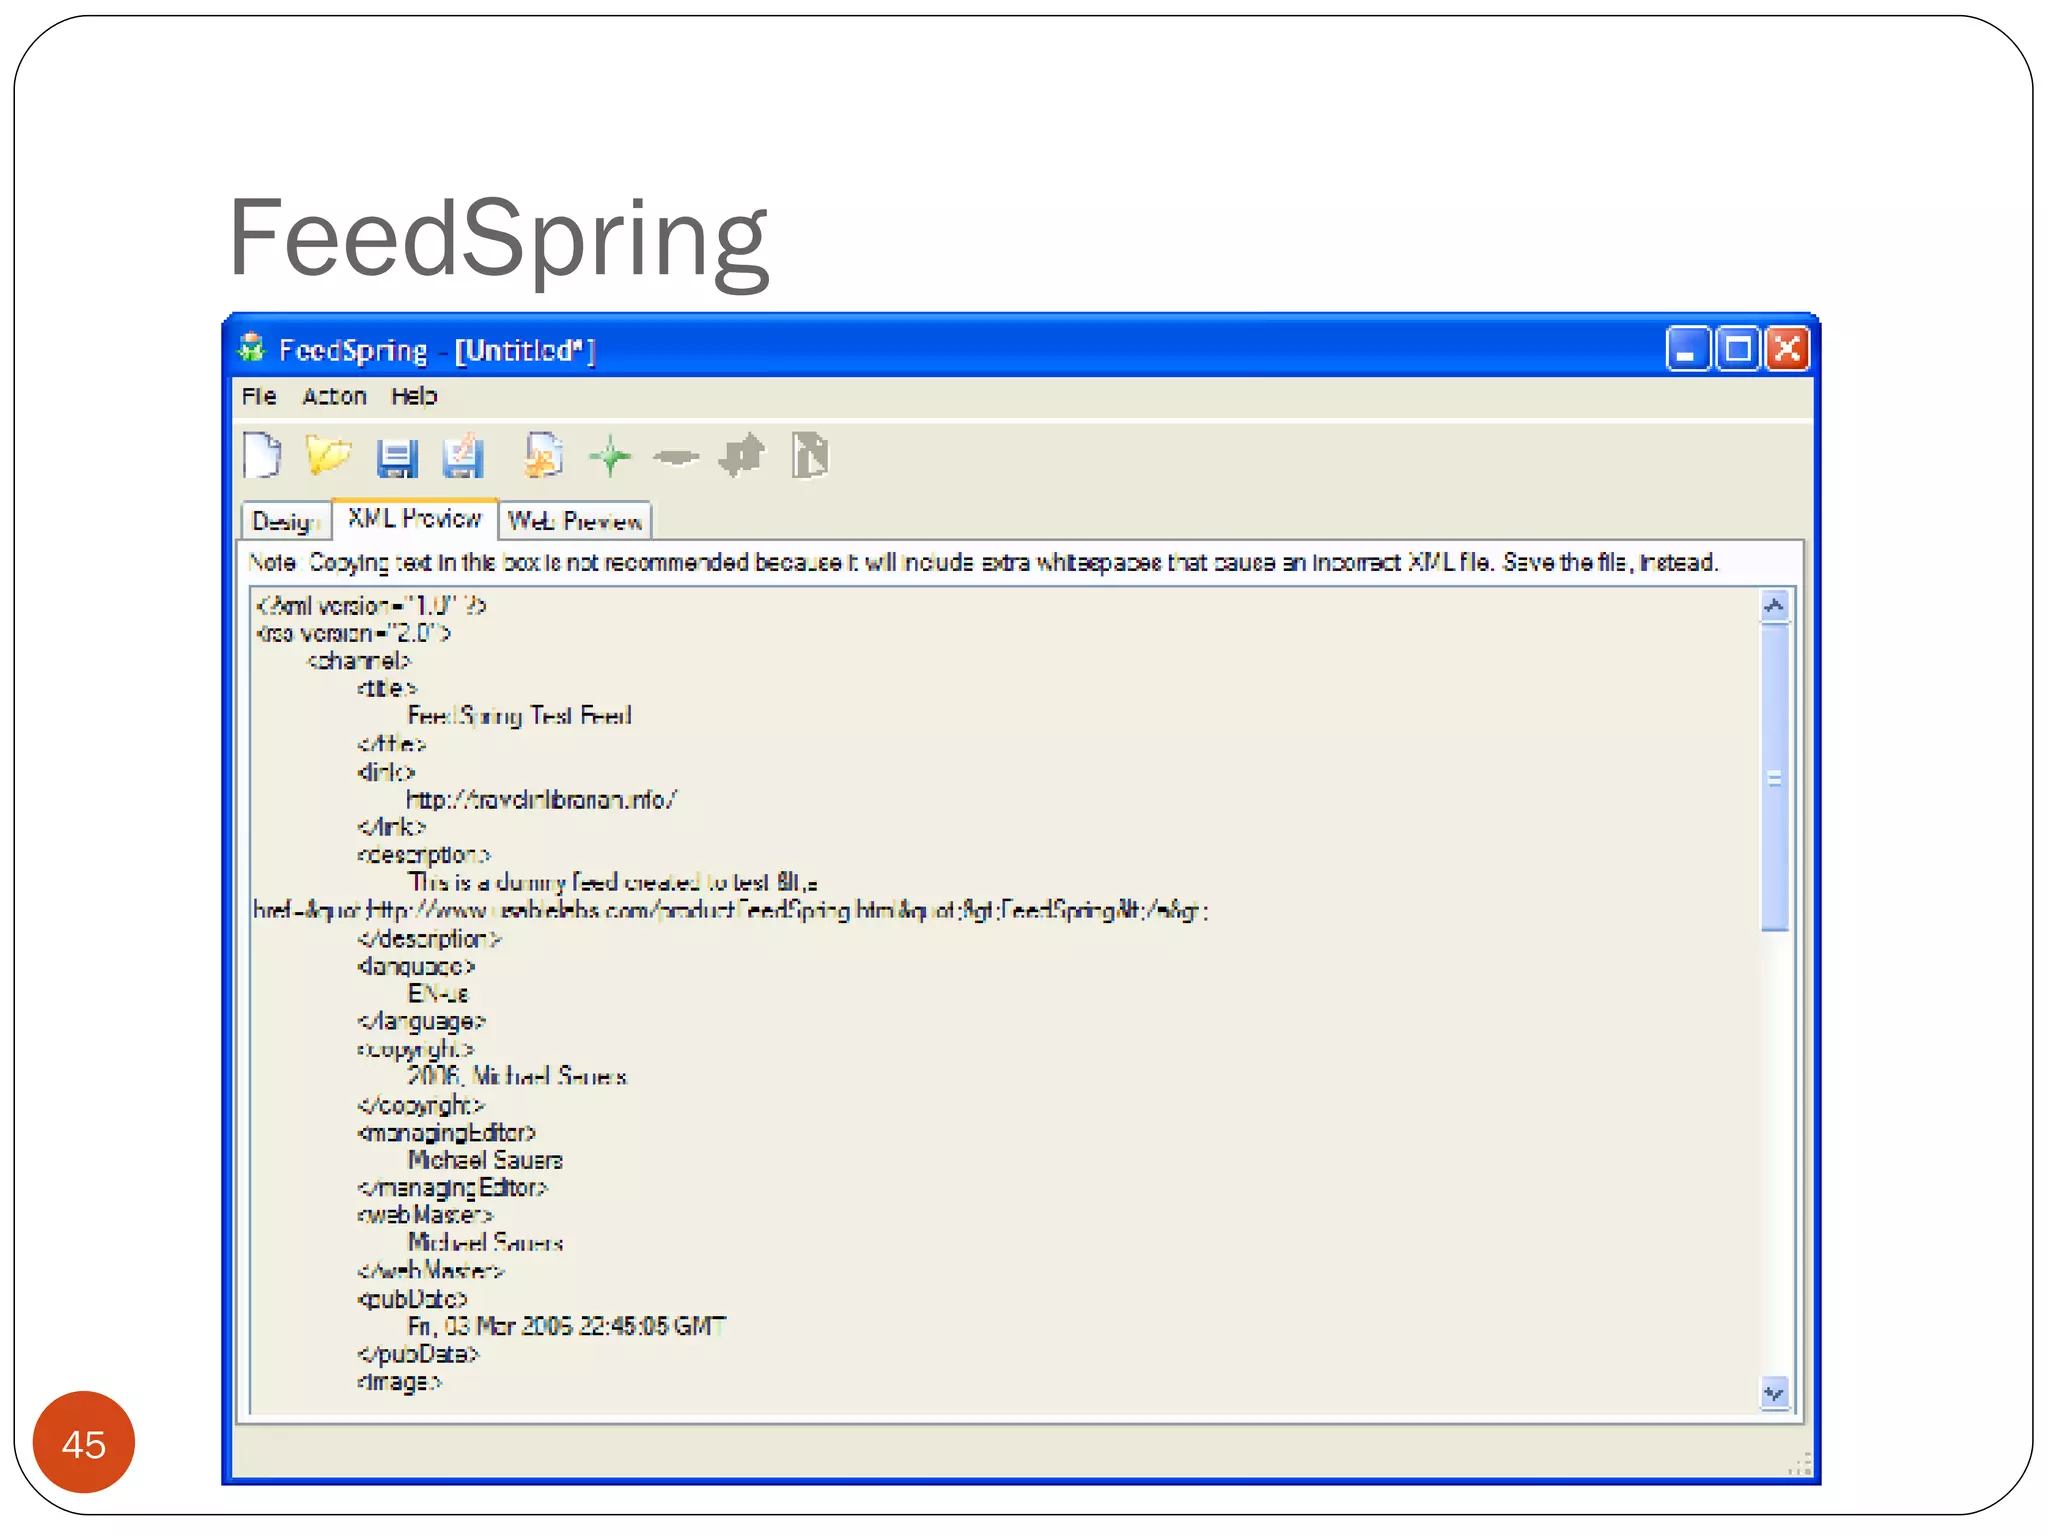Remove an item with gray minus icon
The image size is (2048, 1536).
676,457
